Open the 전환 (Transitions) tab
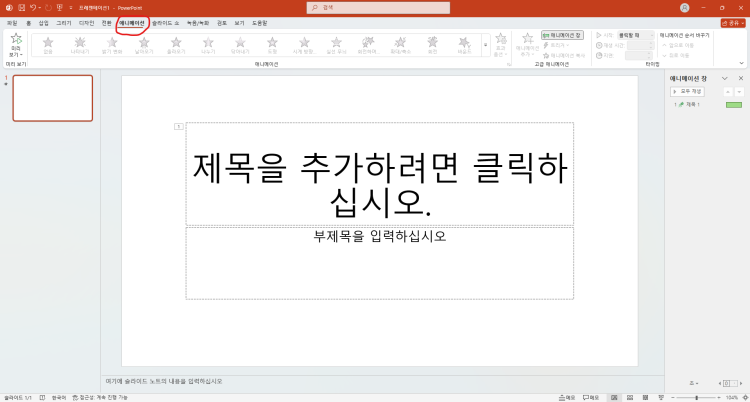The width and height of the screenshot is (750, 402). pyautogui.click(x=107, y=23)
